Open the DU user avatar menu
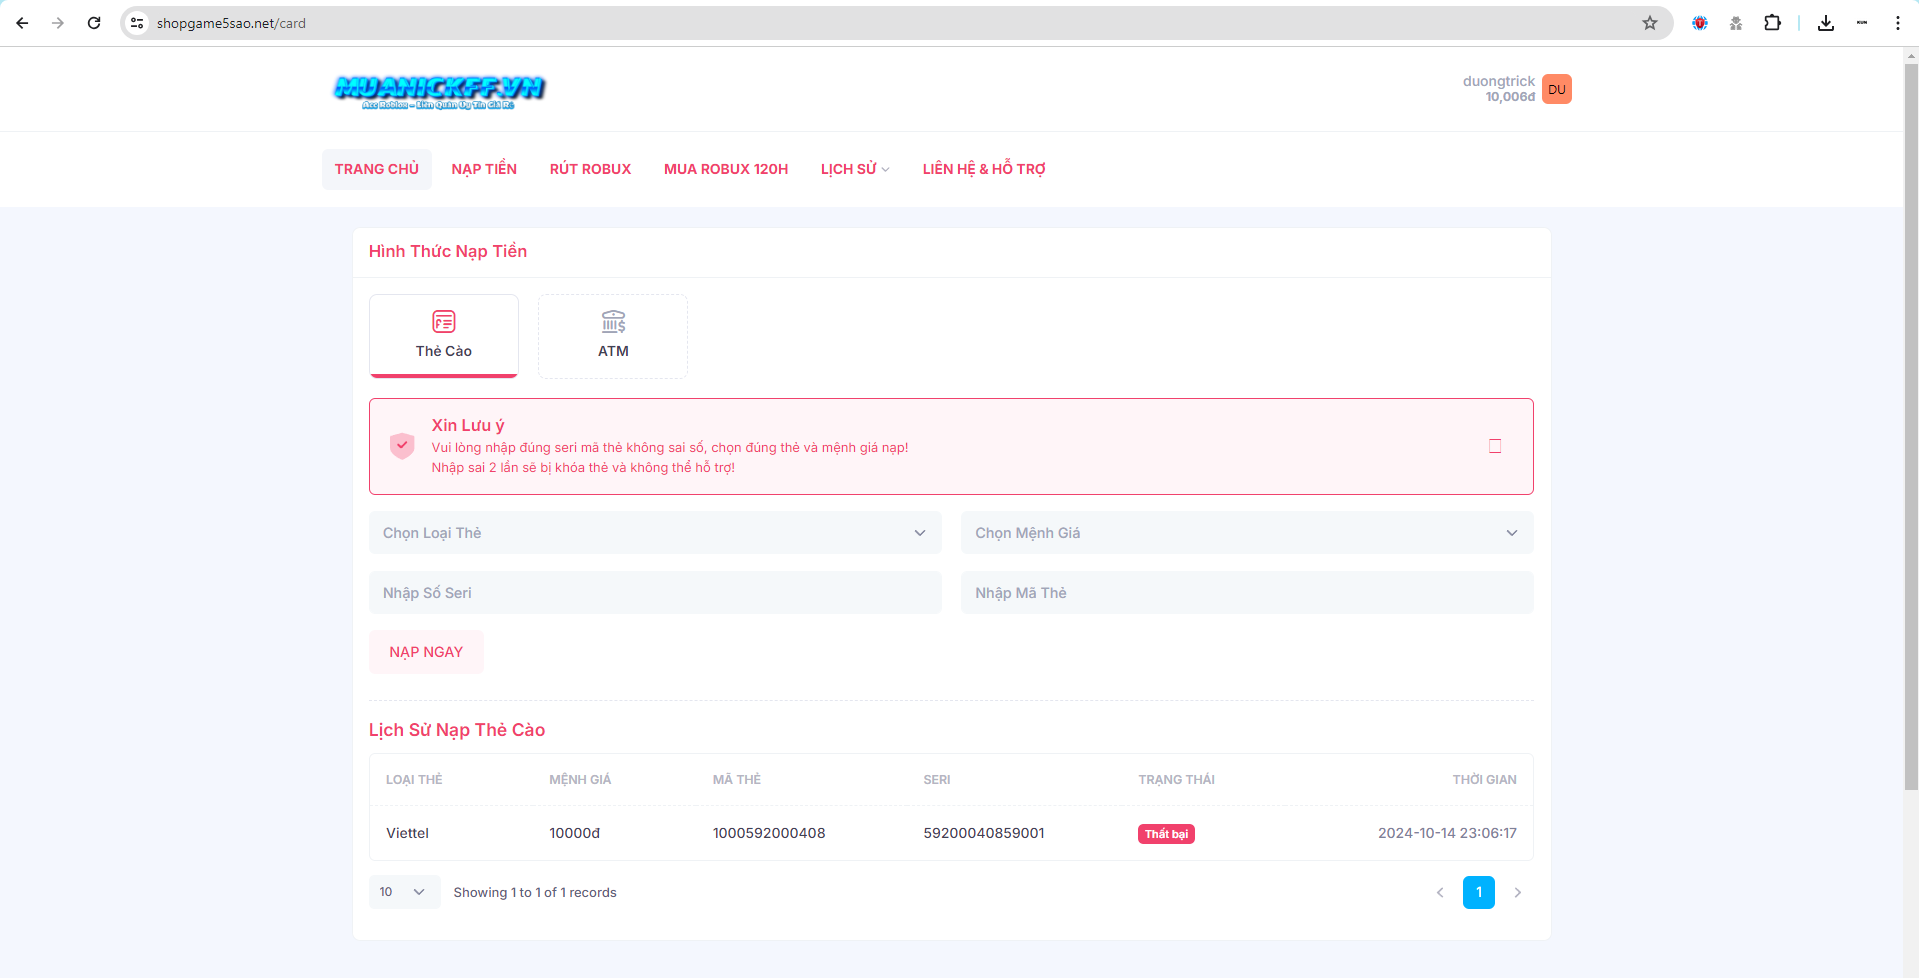The height and width of the screenshot is (978, 1919). coord(1556,89)
